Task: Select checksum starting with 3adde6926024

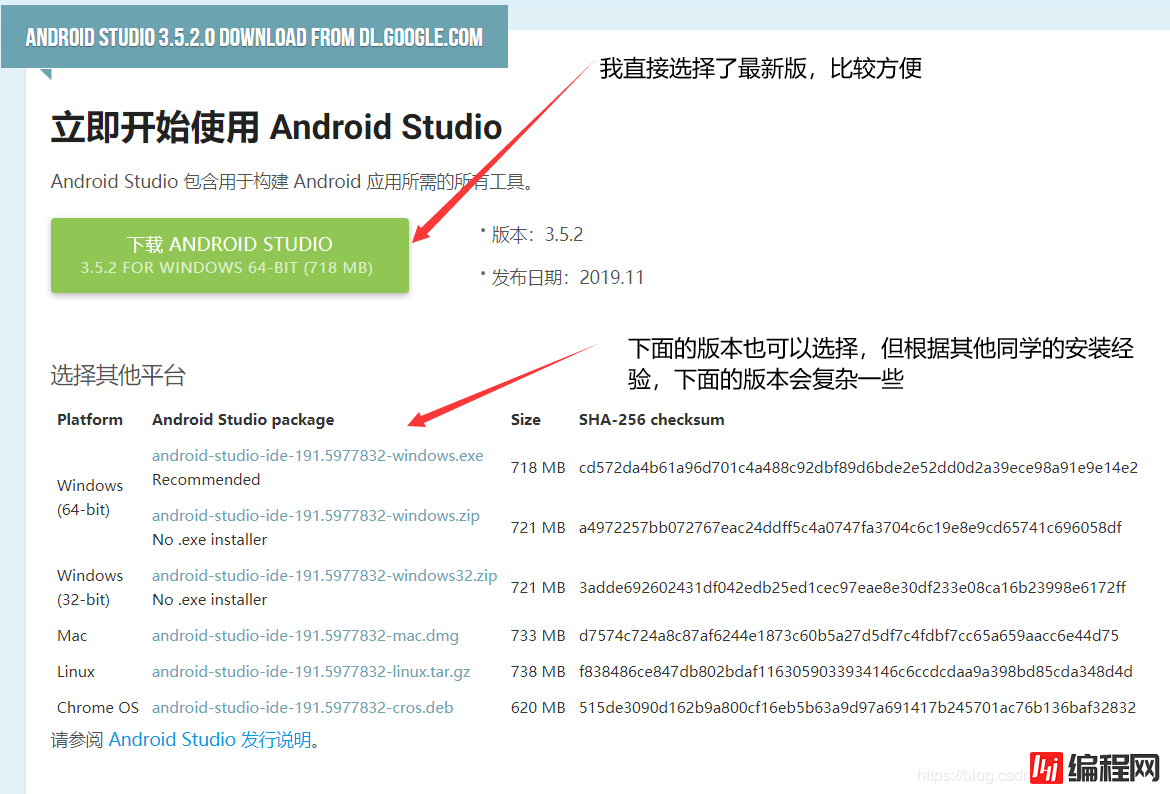Action: point(852,587)
